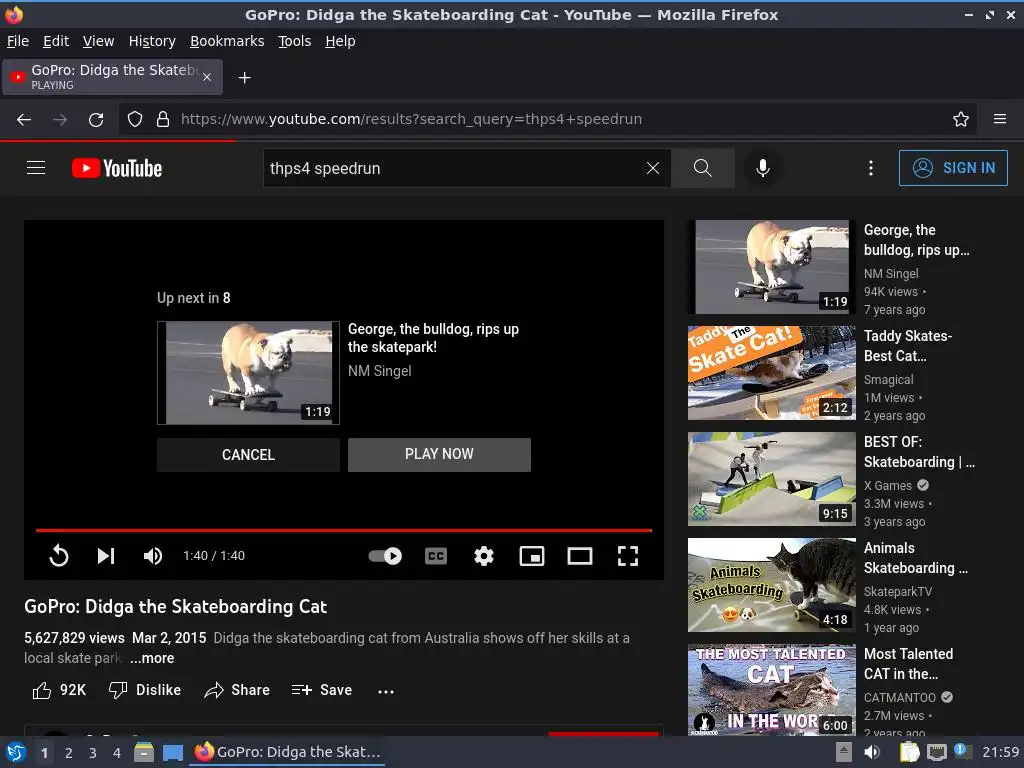
Task: Activate the miniplayer mode
Action: tap(532, 556)
